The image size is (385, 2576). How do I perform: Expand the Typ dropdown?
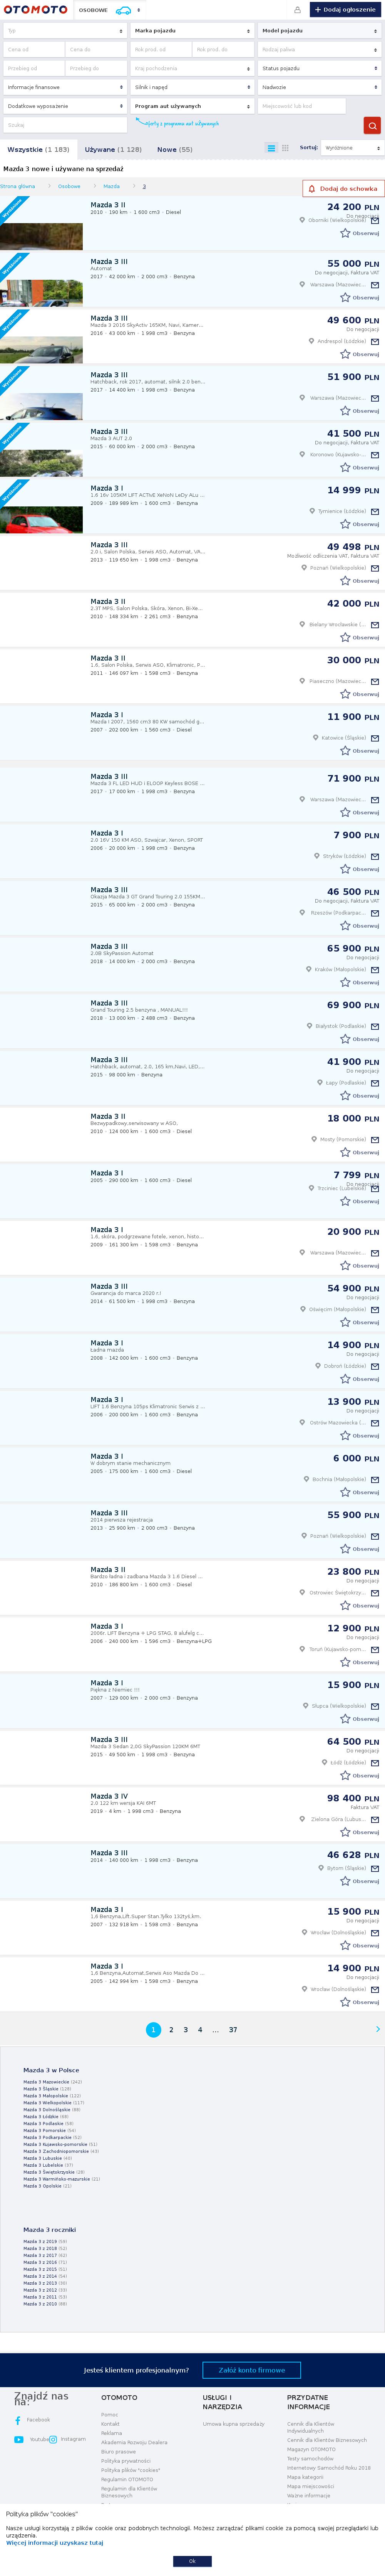[x=65, y=31]
